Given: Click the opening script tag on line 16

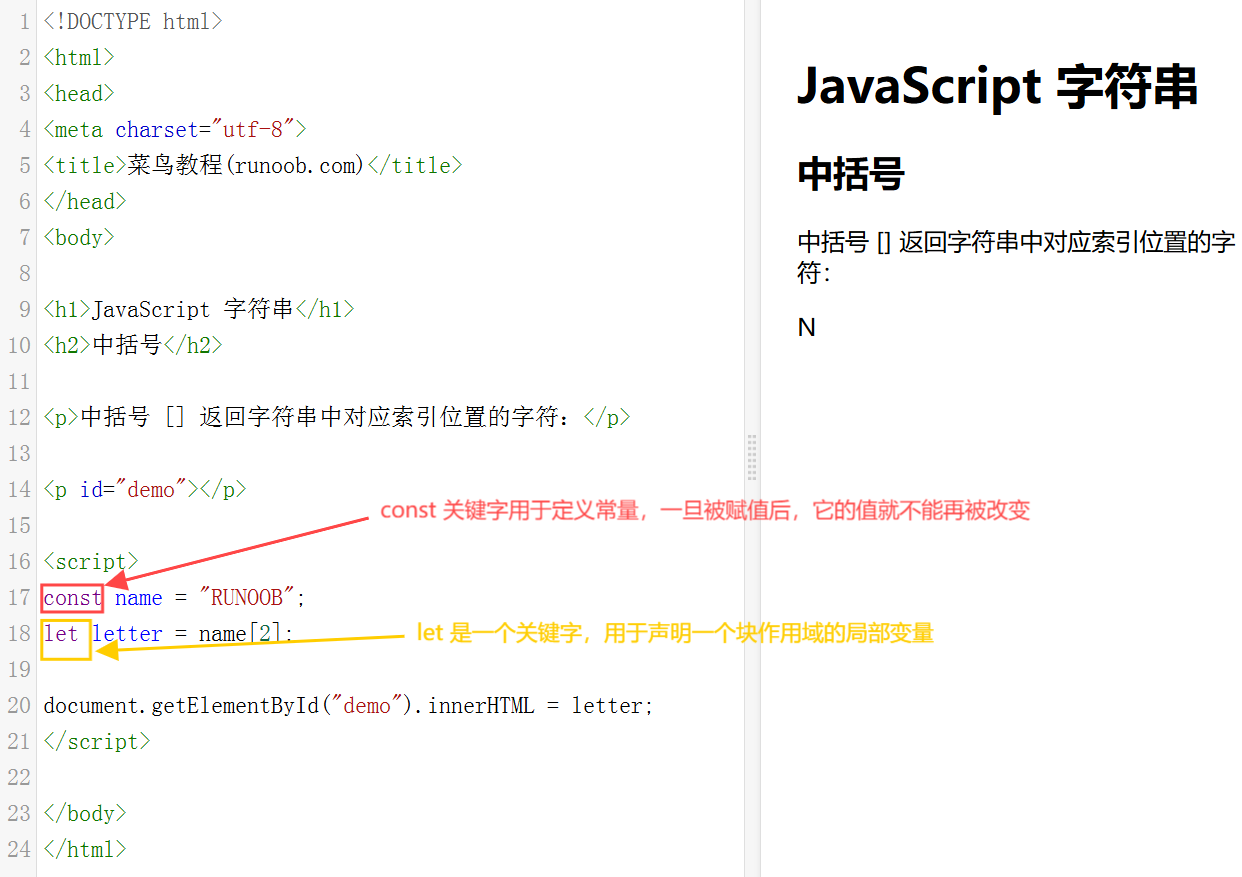Looking at the screenshot, I should (91, 561).
